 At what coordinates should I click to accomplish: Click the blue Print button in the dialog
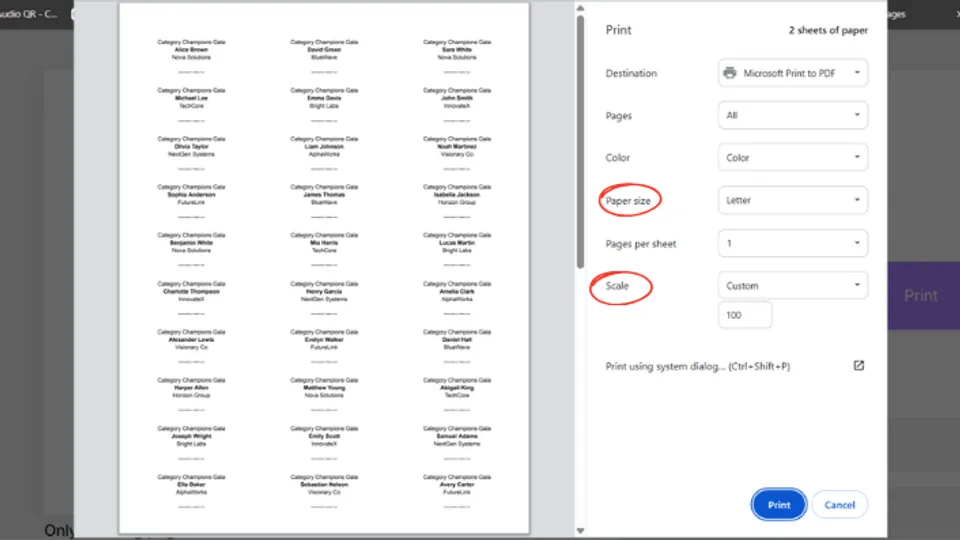tap(779, 504)
